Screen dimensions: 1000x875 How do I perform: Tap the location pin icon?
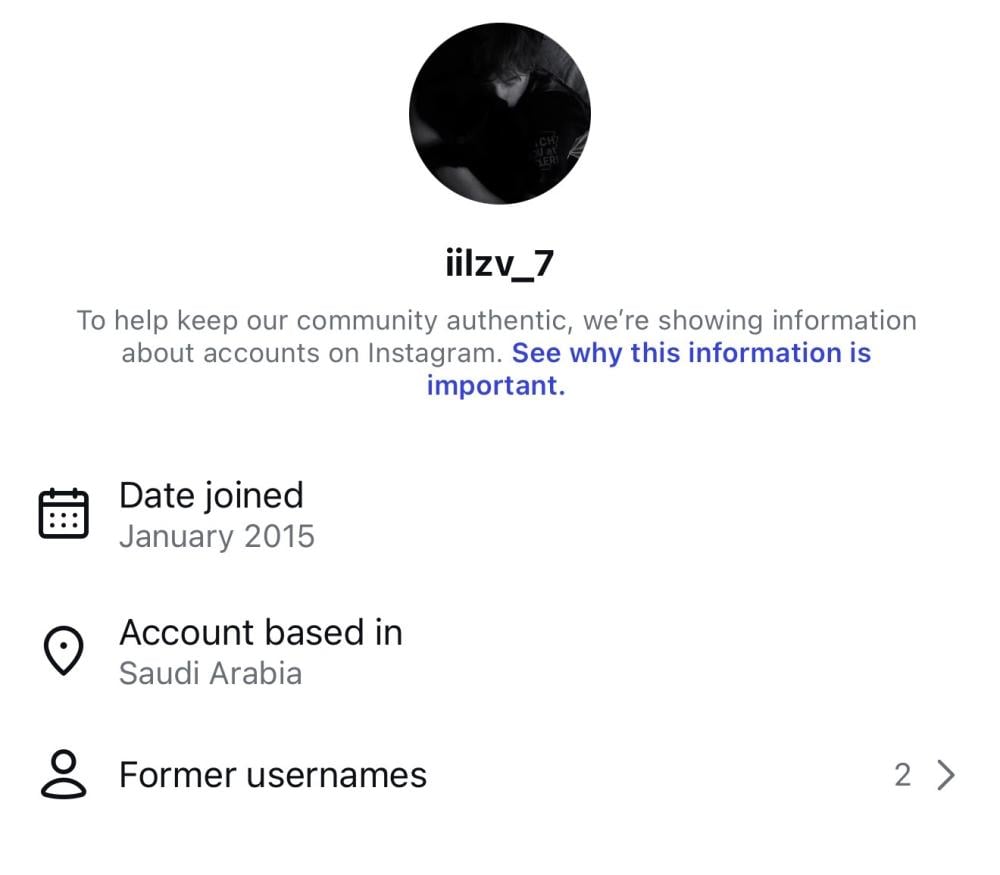pos(63,652)
